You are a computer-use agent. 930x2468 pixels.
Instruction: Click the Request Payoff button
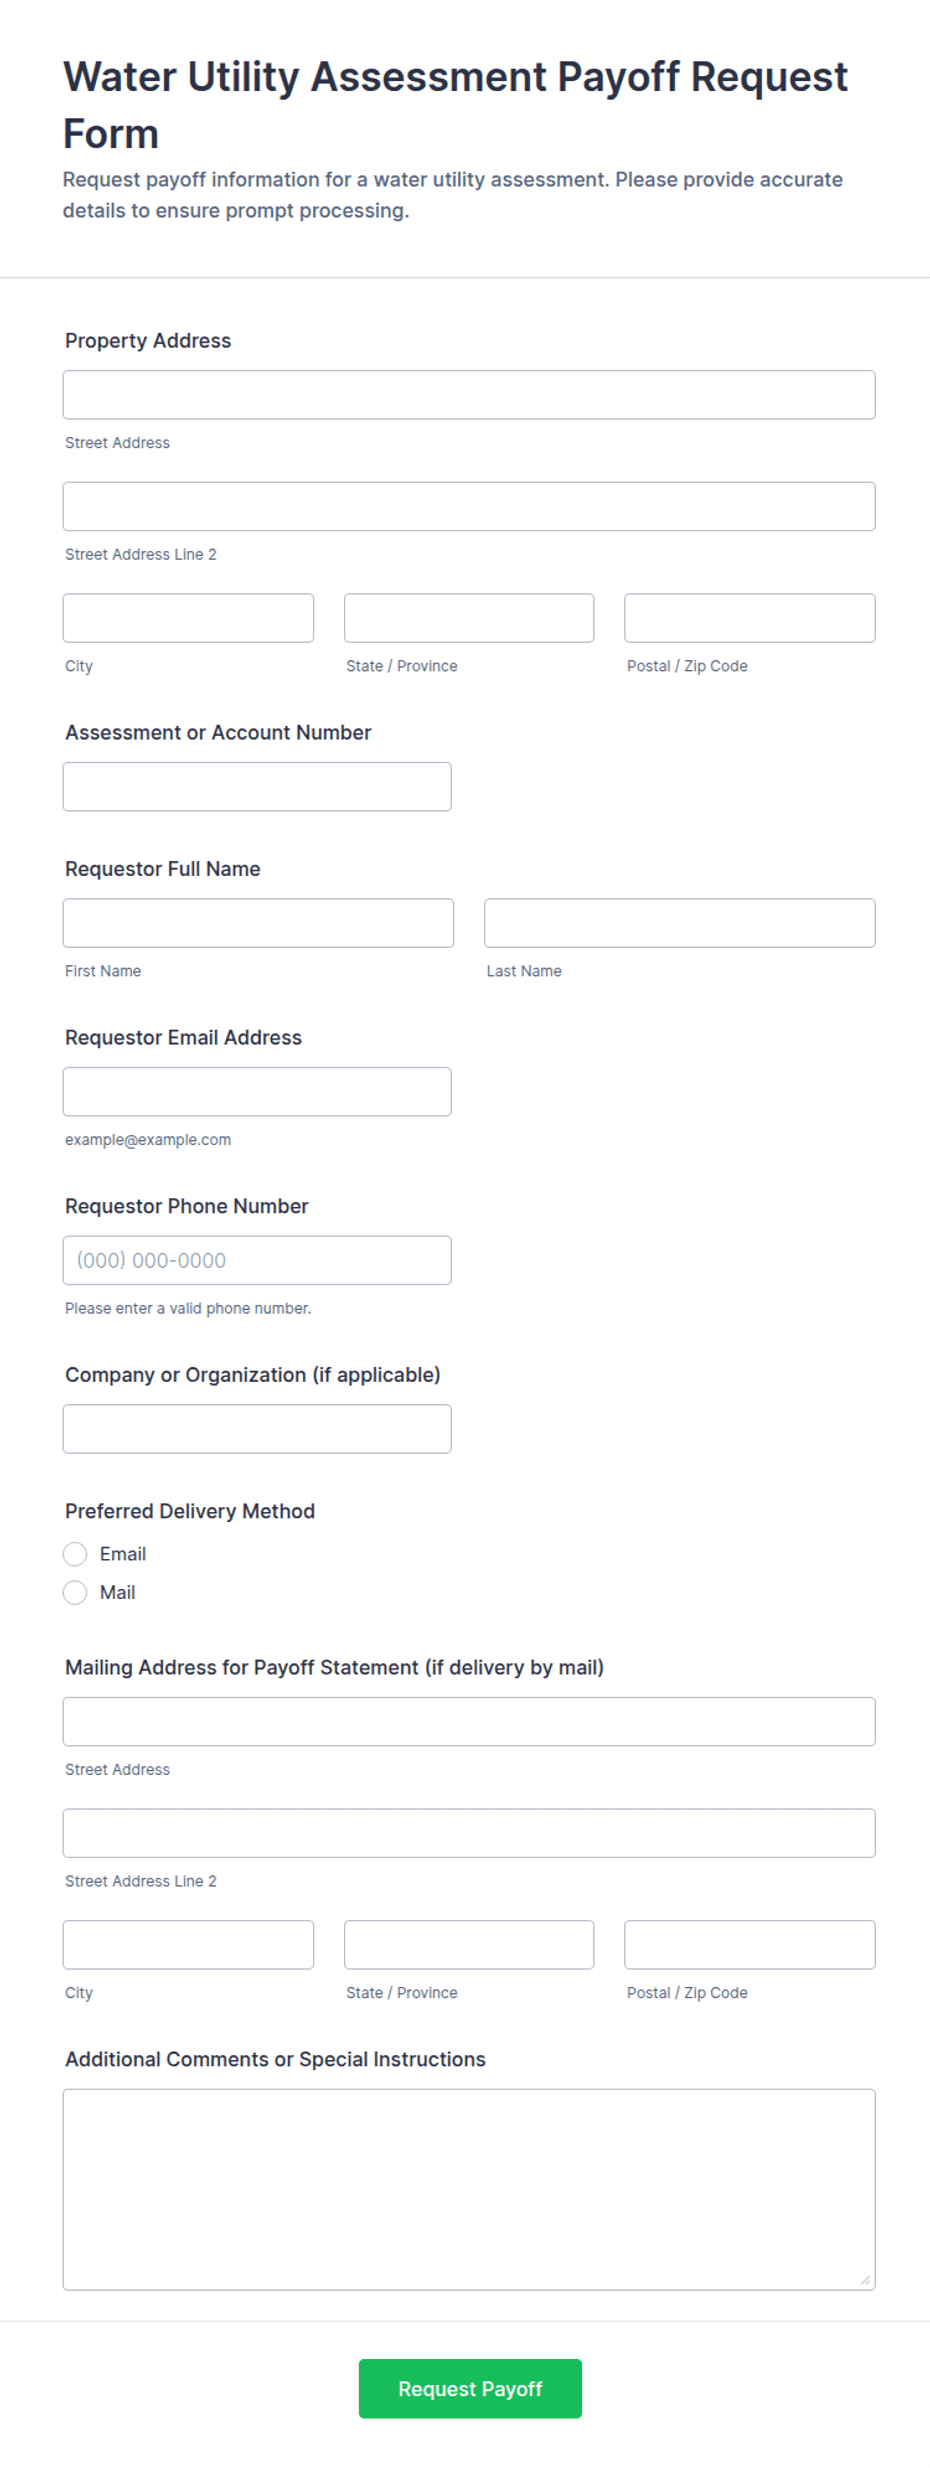(x=470, y=2388)
